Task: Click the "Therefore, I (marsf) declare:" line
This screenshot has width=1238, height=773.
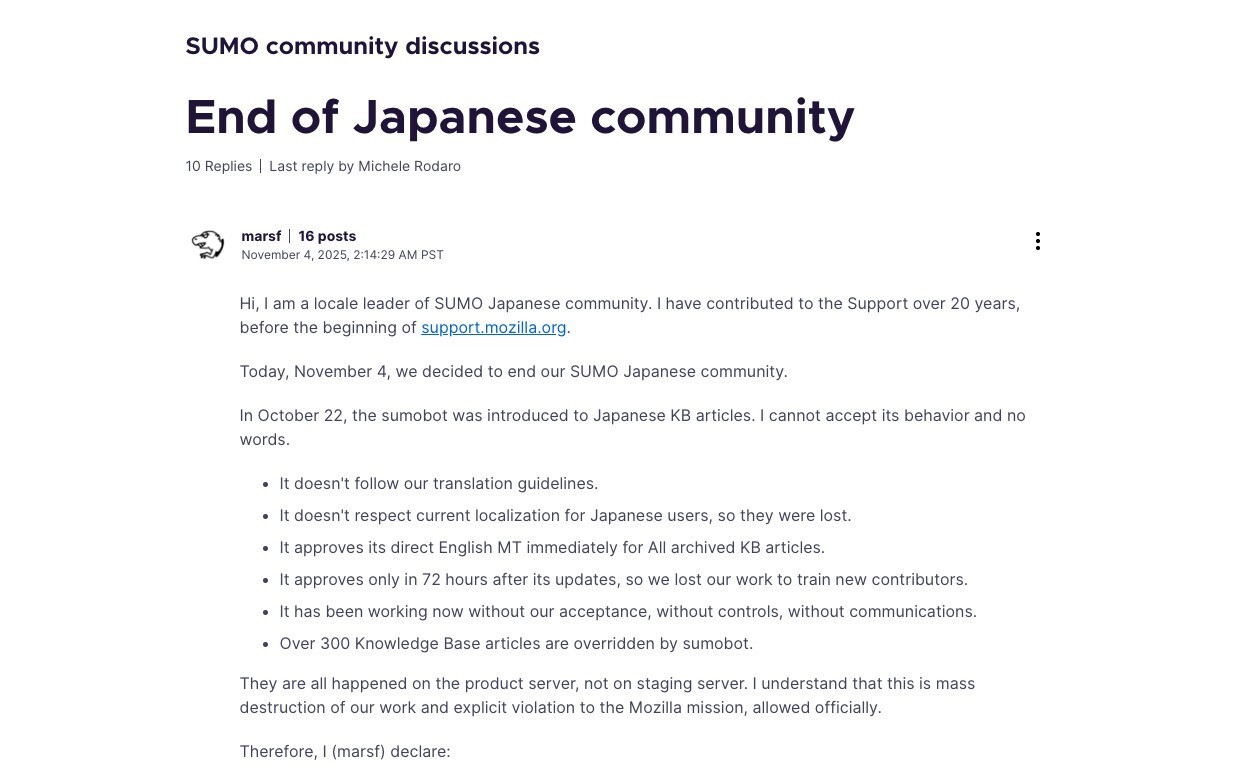Action: point(345,752)
